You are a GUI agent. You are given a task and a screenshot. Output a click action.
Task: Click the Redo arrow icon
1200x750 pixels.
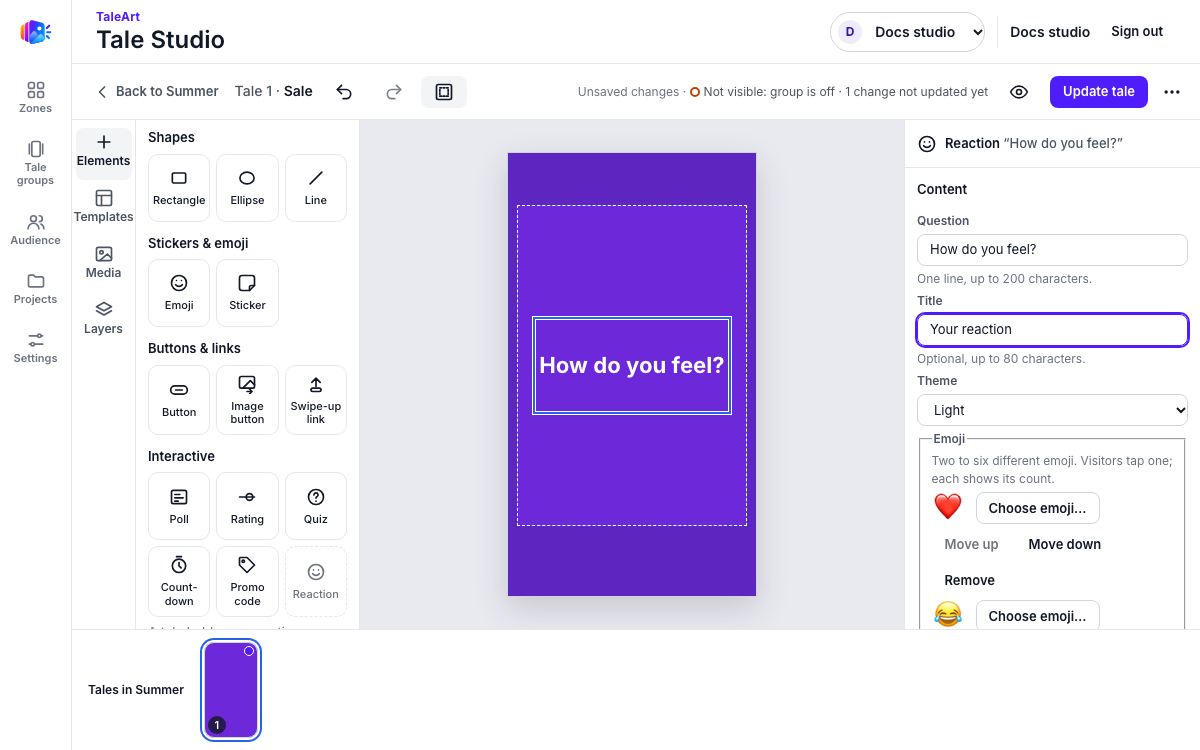[x=394, y=92]
